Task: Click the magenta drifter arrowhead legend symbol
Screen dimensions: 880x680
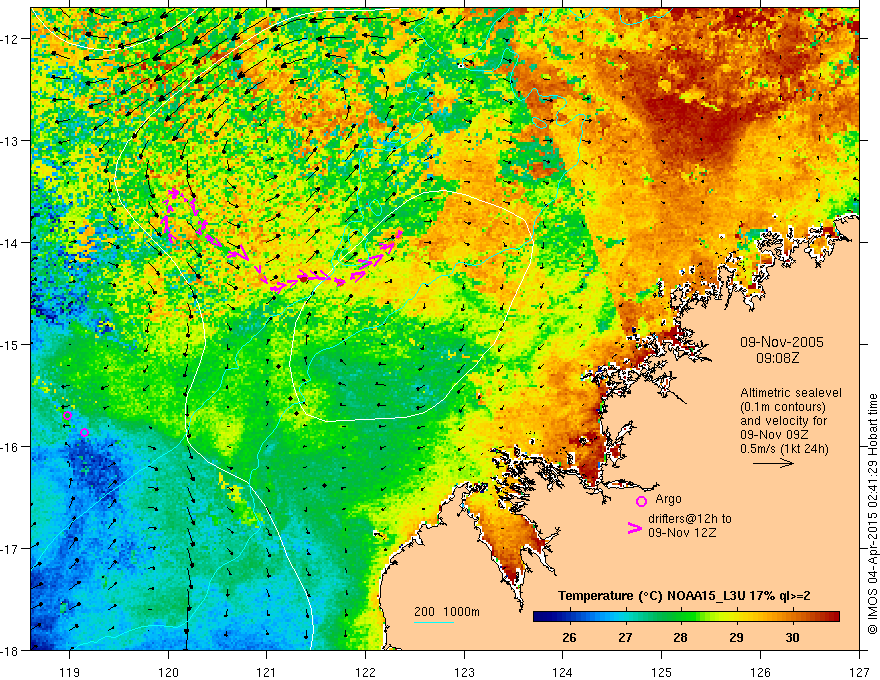Action: point(635,528)
